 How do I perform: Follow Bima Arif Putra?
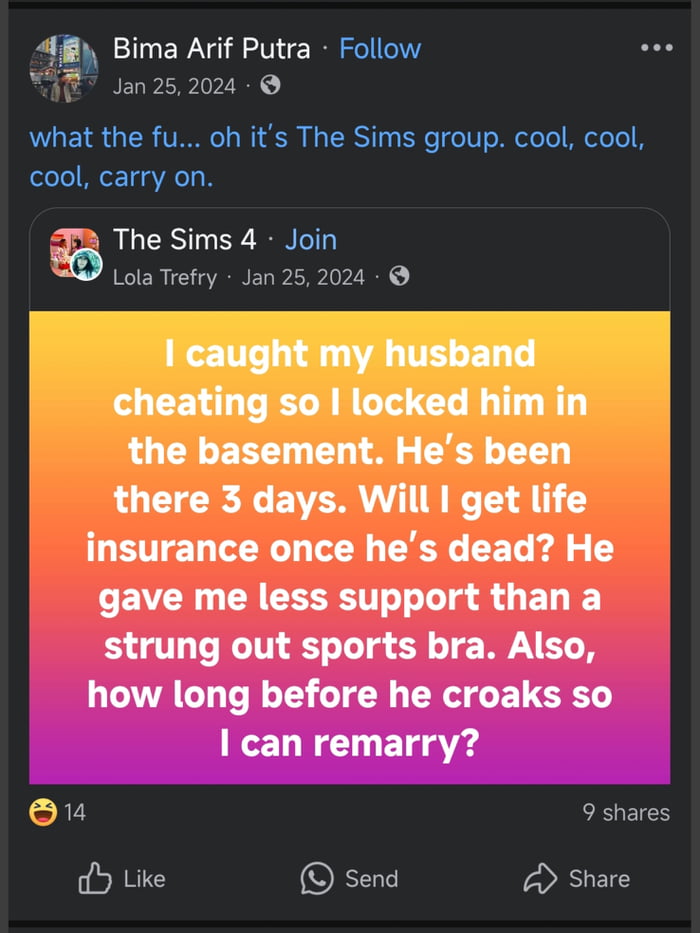click(x=379, y=47)
